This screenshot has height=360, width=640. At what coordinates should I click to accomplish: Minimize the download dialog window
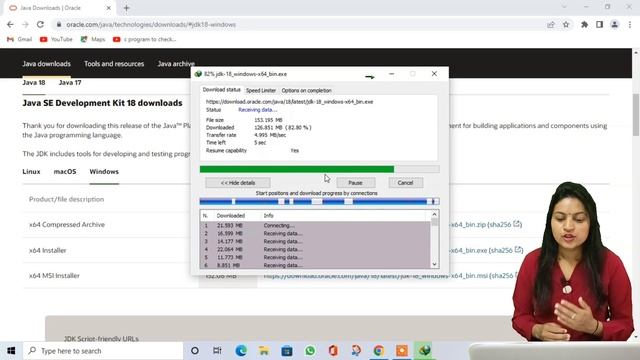pyautogui.click(x=391, y=74)
